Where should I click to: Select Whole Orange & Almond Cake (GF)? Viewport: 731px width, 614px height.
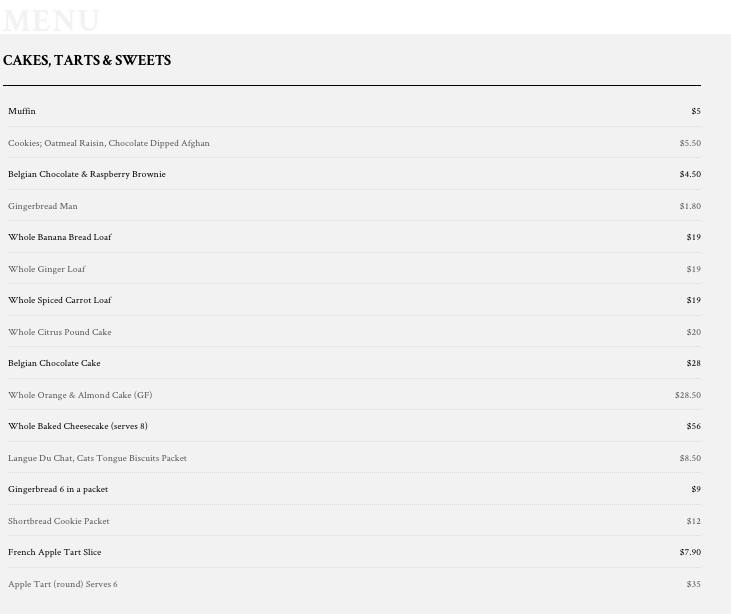80,395
